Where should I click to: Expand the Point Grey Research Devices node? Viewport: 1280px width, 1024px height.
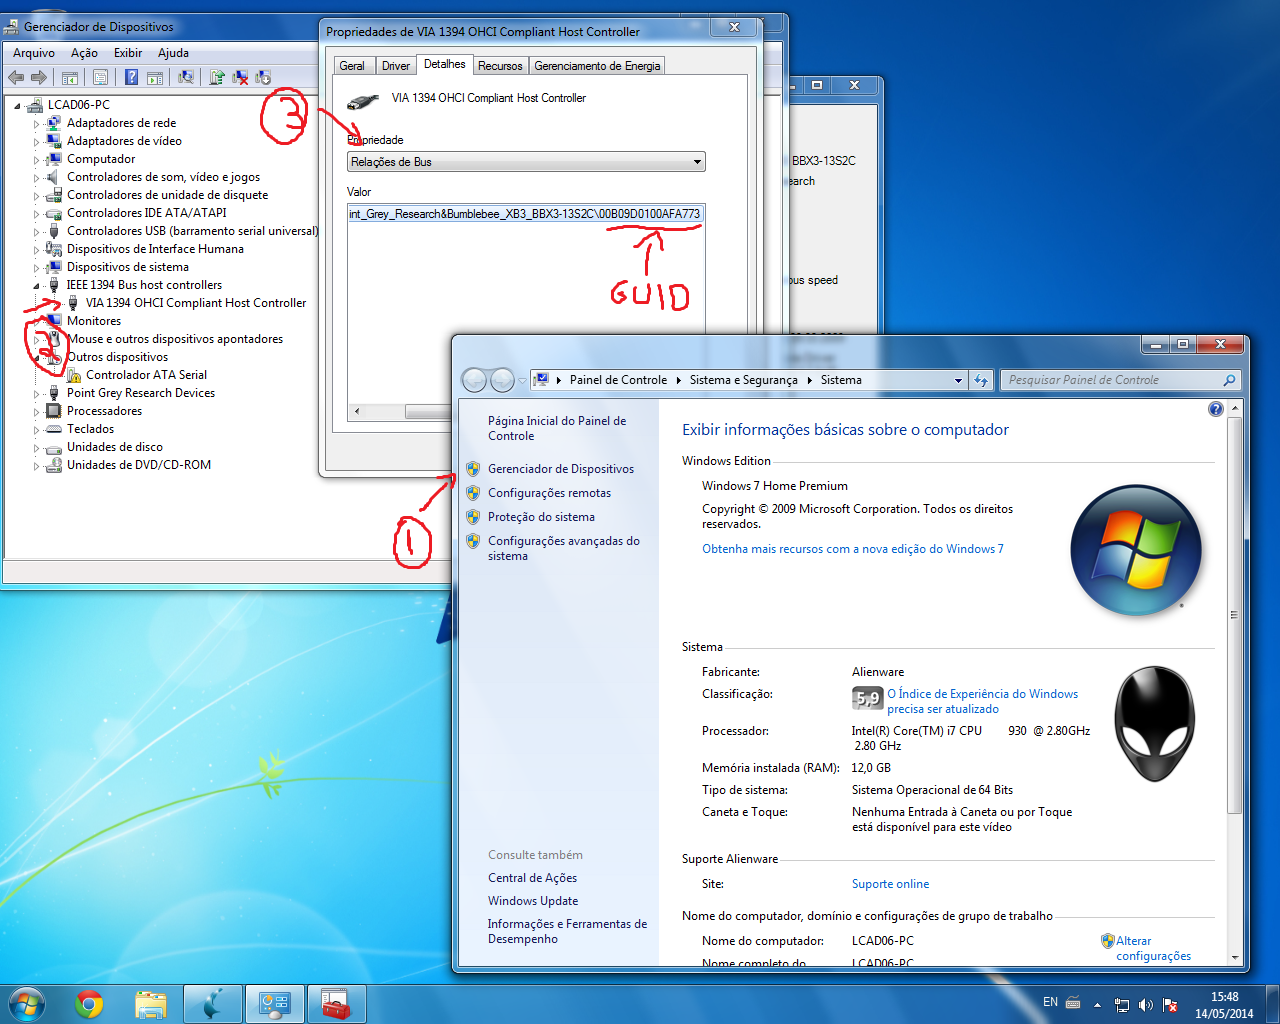pyautogui.click(x=37, y=394)
